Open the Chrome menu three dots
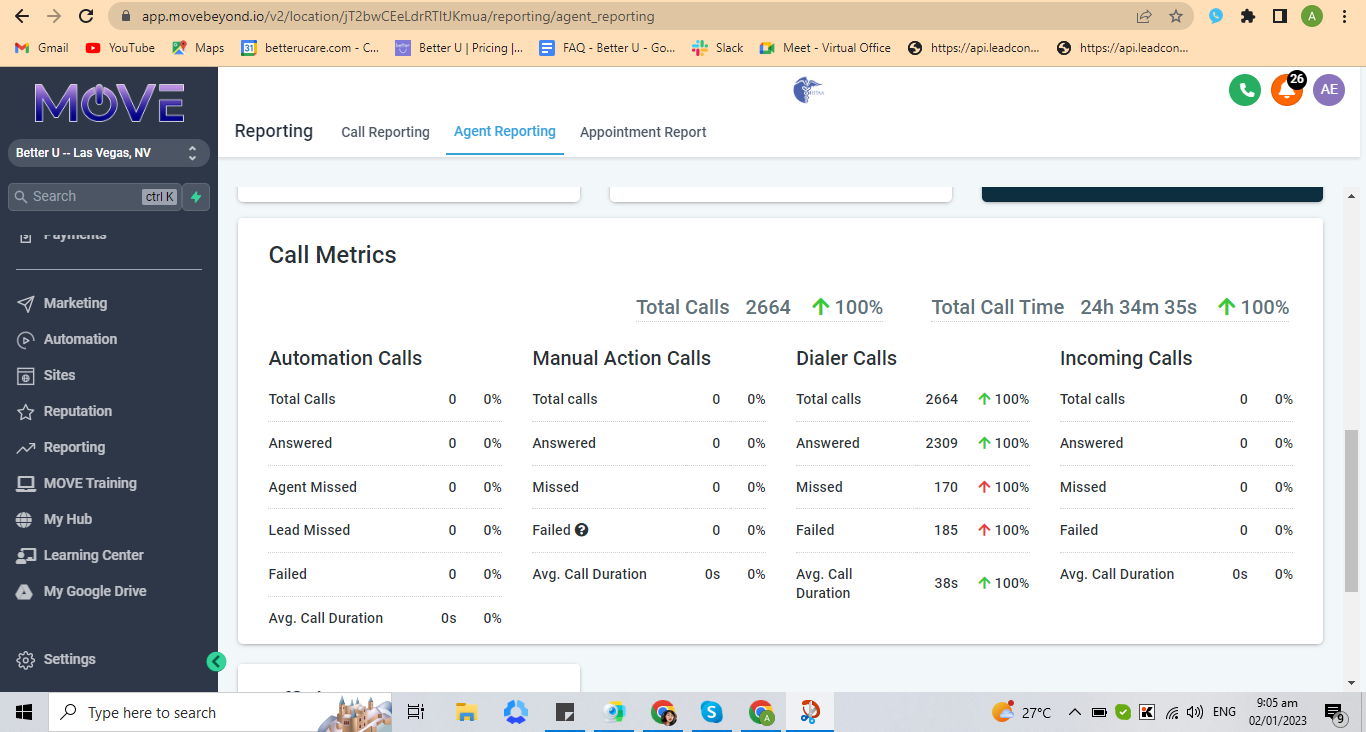Screen dimensions: 1366x732 pos(1345,16)
